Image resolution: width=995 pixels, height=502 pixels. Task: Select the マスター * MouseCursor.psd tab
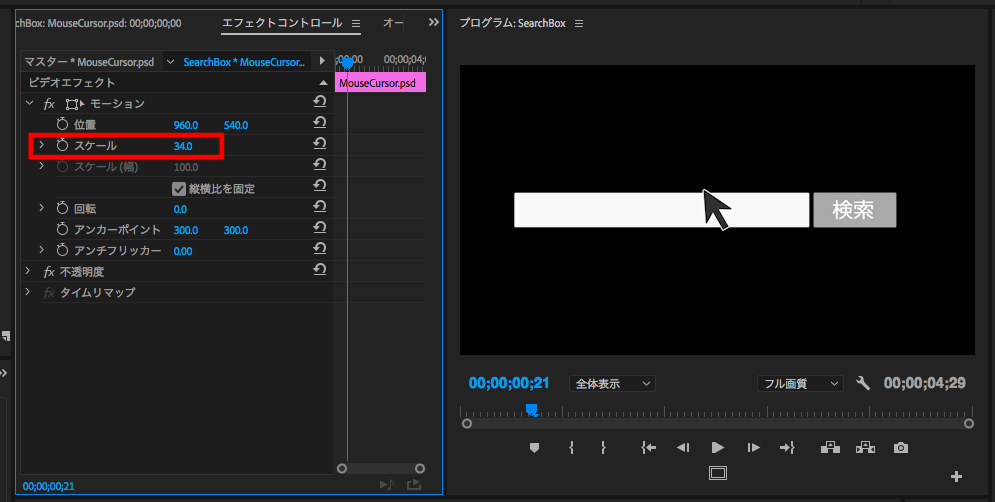[x=91, y=62]
